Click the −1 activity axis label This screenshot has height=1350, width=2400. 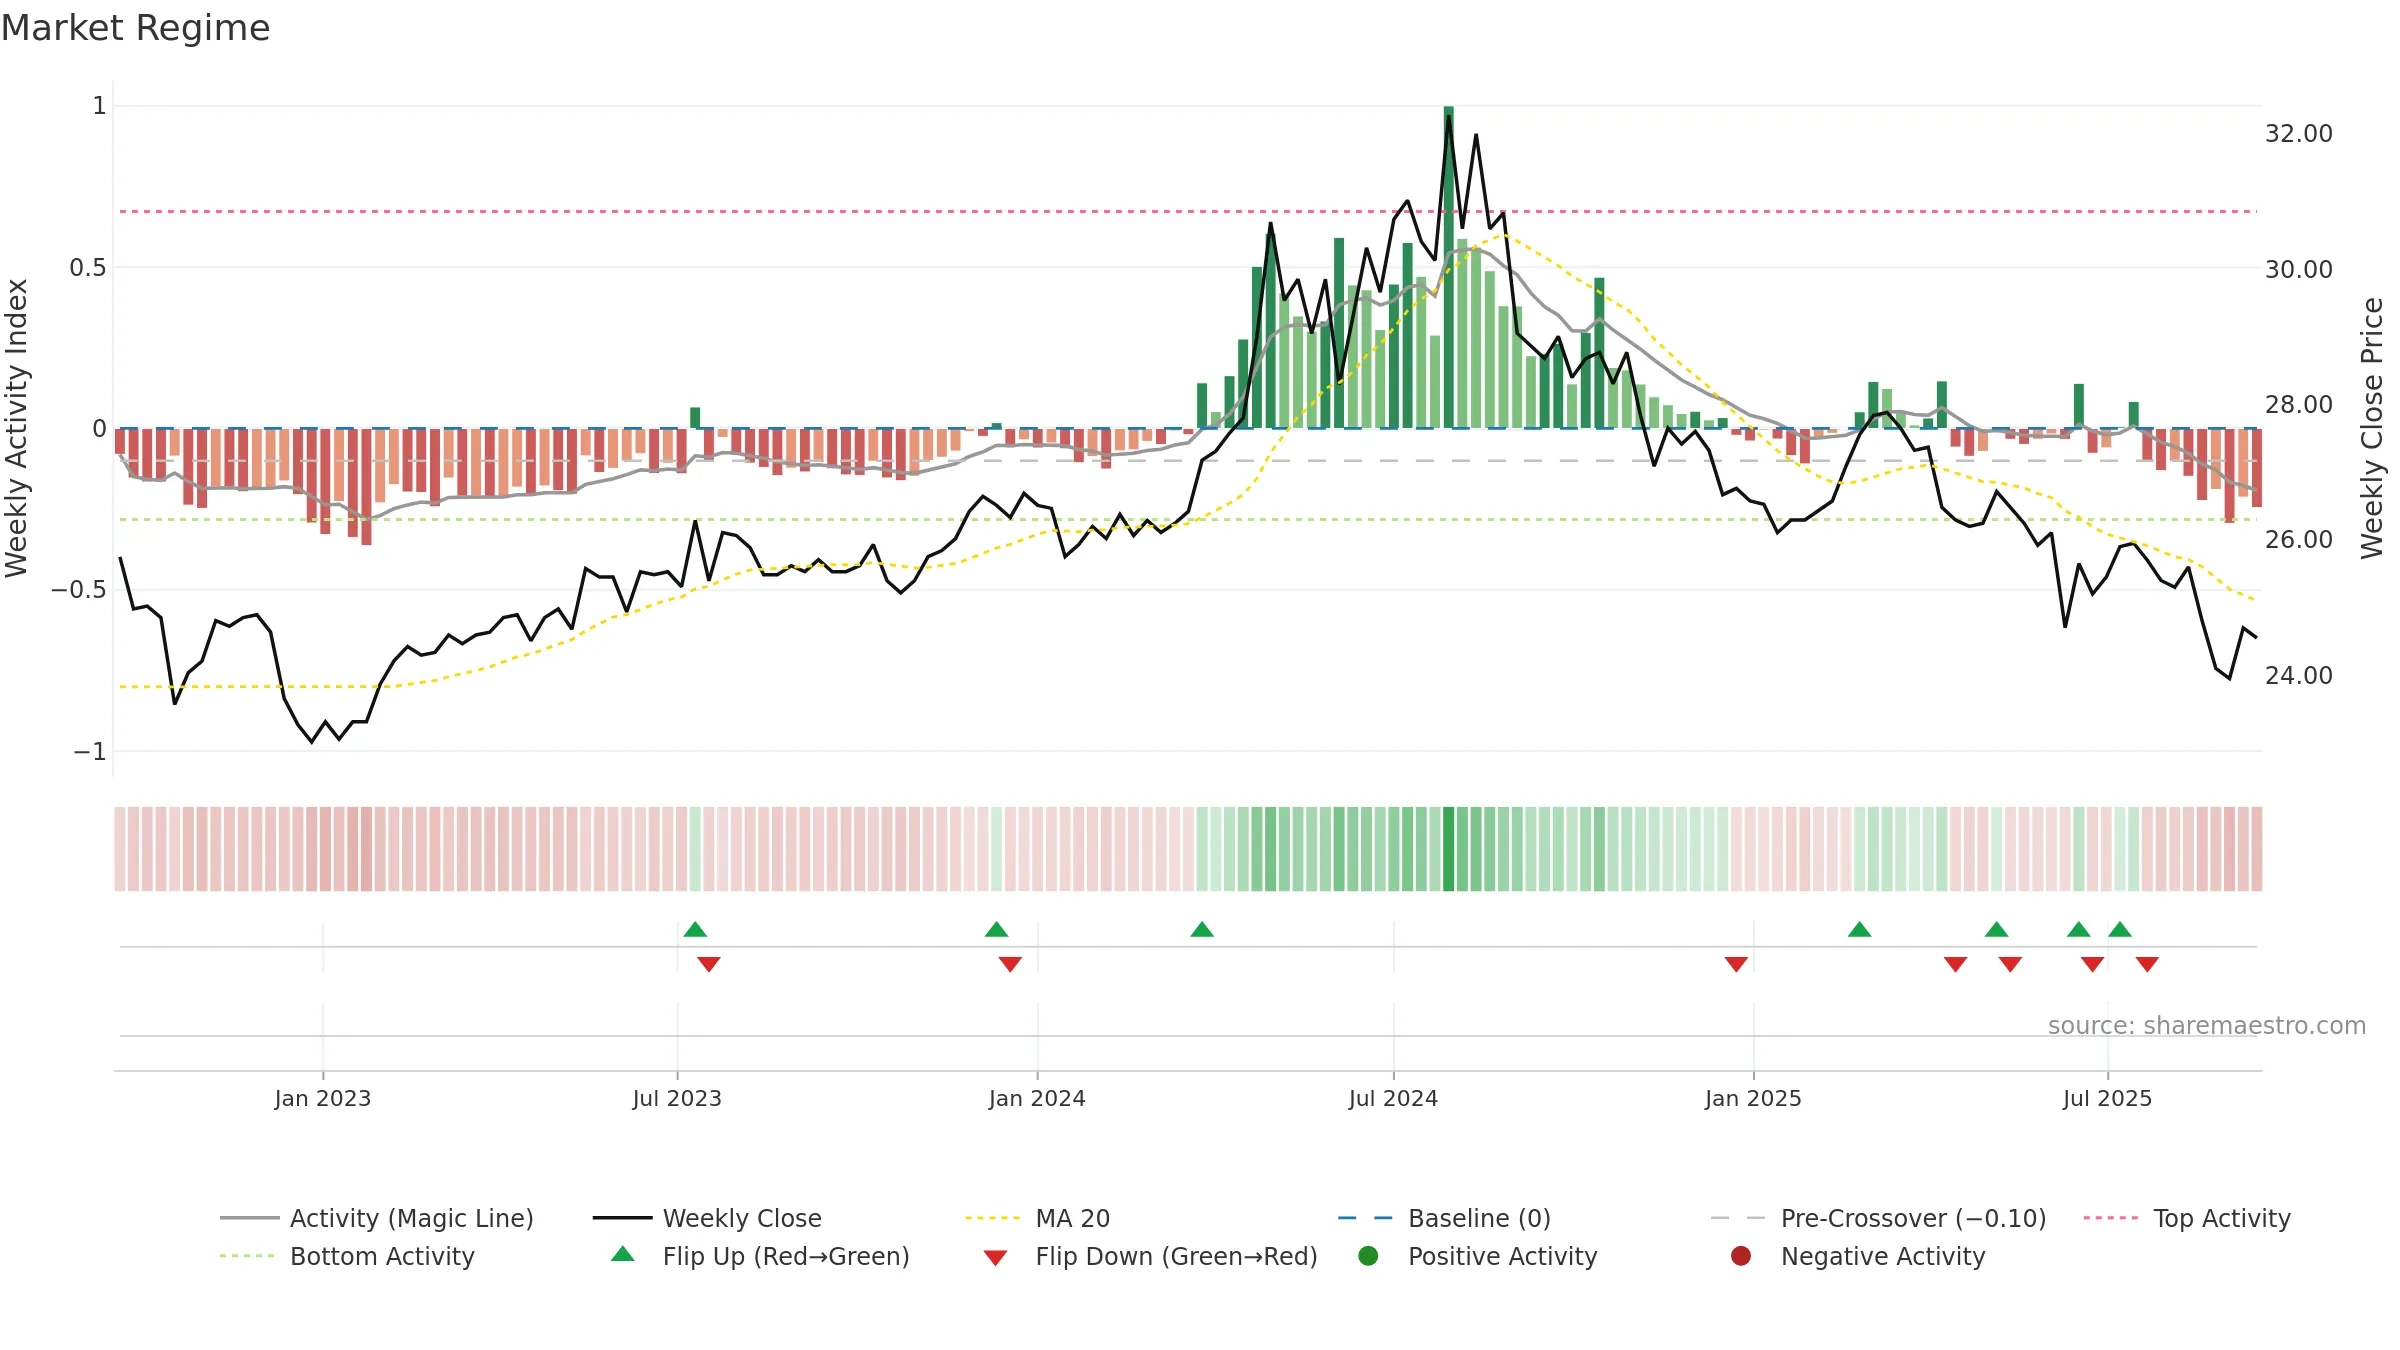click(x=89, y=752)
